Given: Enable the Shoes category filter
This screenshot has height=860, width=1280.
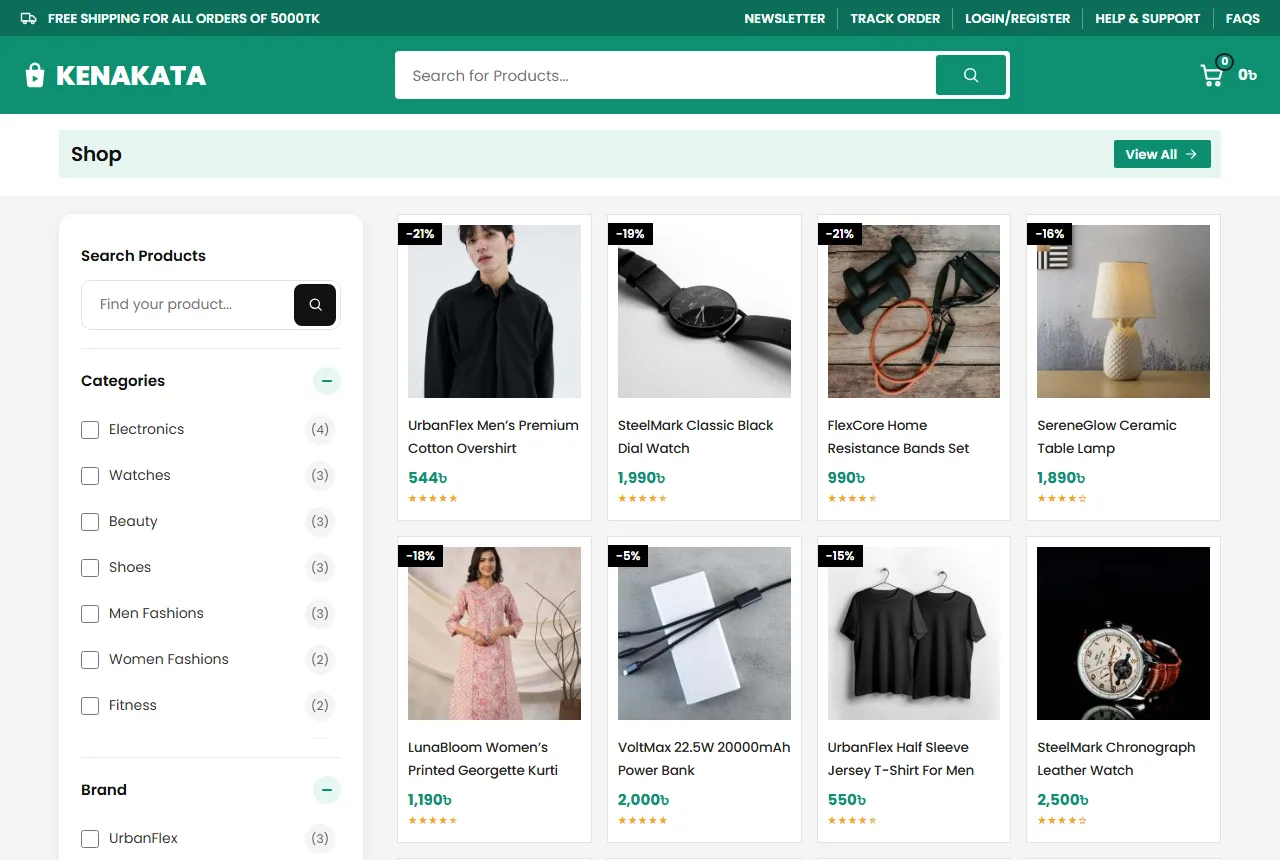Looking at the screenshot, I should [x=90, y=568].
